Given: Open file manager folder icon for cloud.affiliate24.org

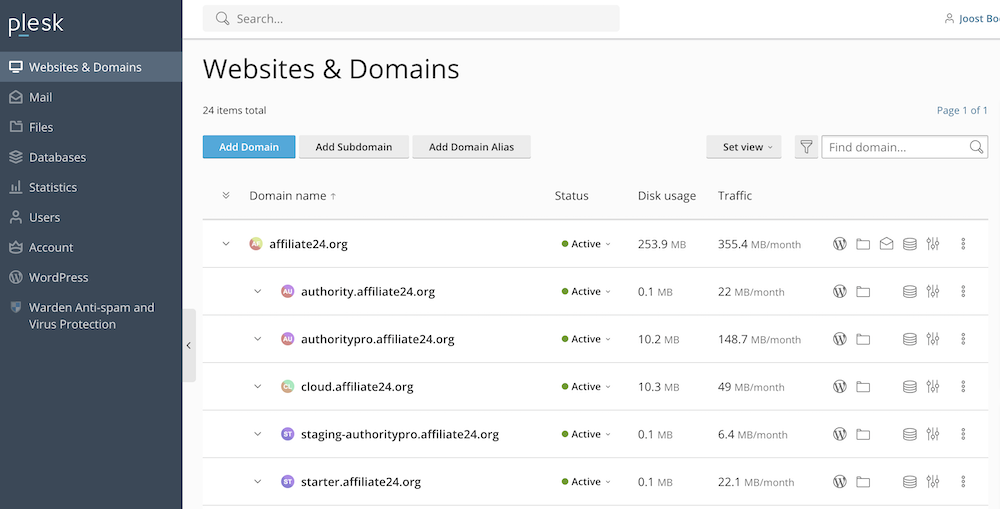Looking at the screenshot, I should tap(863, 387).
